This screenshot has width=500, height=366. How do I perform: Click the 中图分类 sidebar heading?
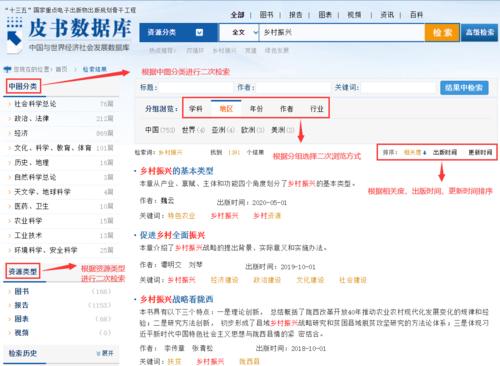(x=23, y=86)
